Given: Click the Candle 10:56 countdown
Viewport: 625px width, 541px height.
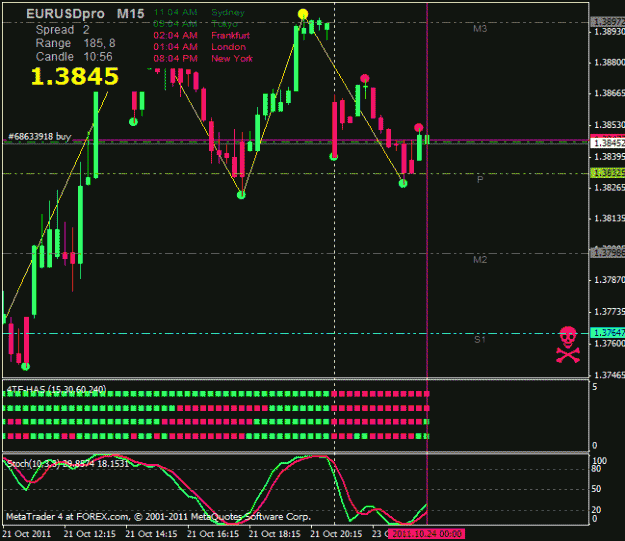Looking at the screenshot, I should pos(74,57).
